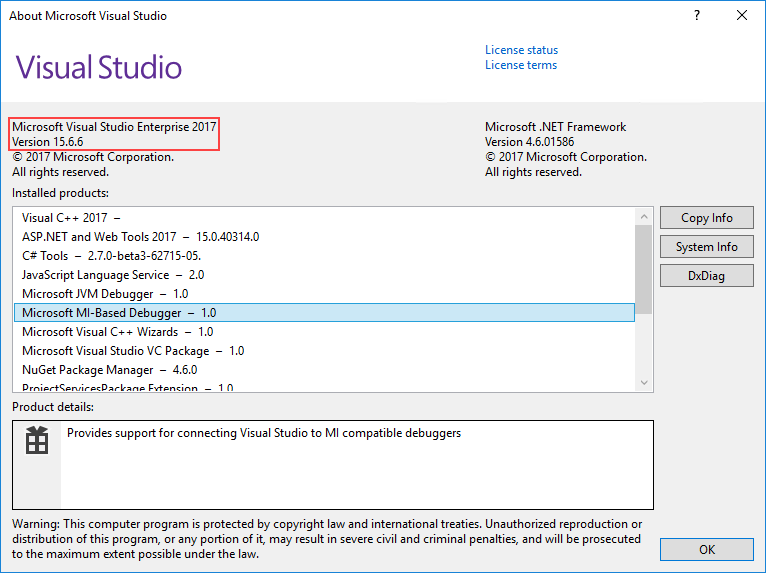Launch DxDiag
Viewport: 766px width, 573px height.
click(x=706, y=276)
